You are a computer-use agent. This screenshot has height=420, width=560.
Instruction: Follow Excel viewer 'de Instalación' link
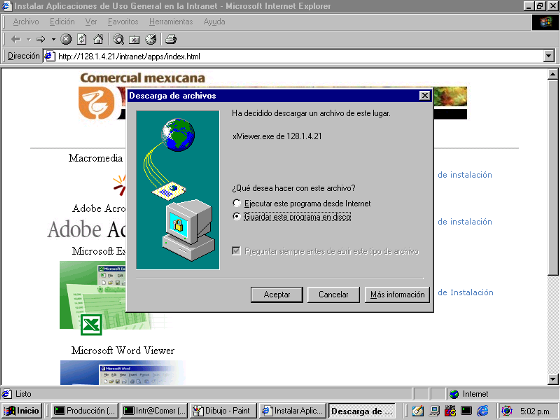(x=465, y=292)
